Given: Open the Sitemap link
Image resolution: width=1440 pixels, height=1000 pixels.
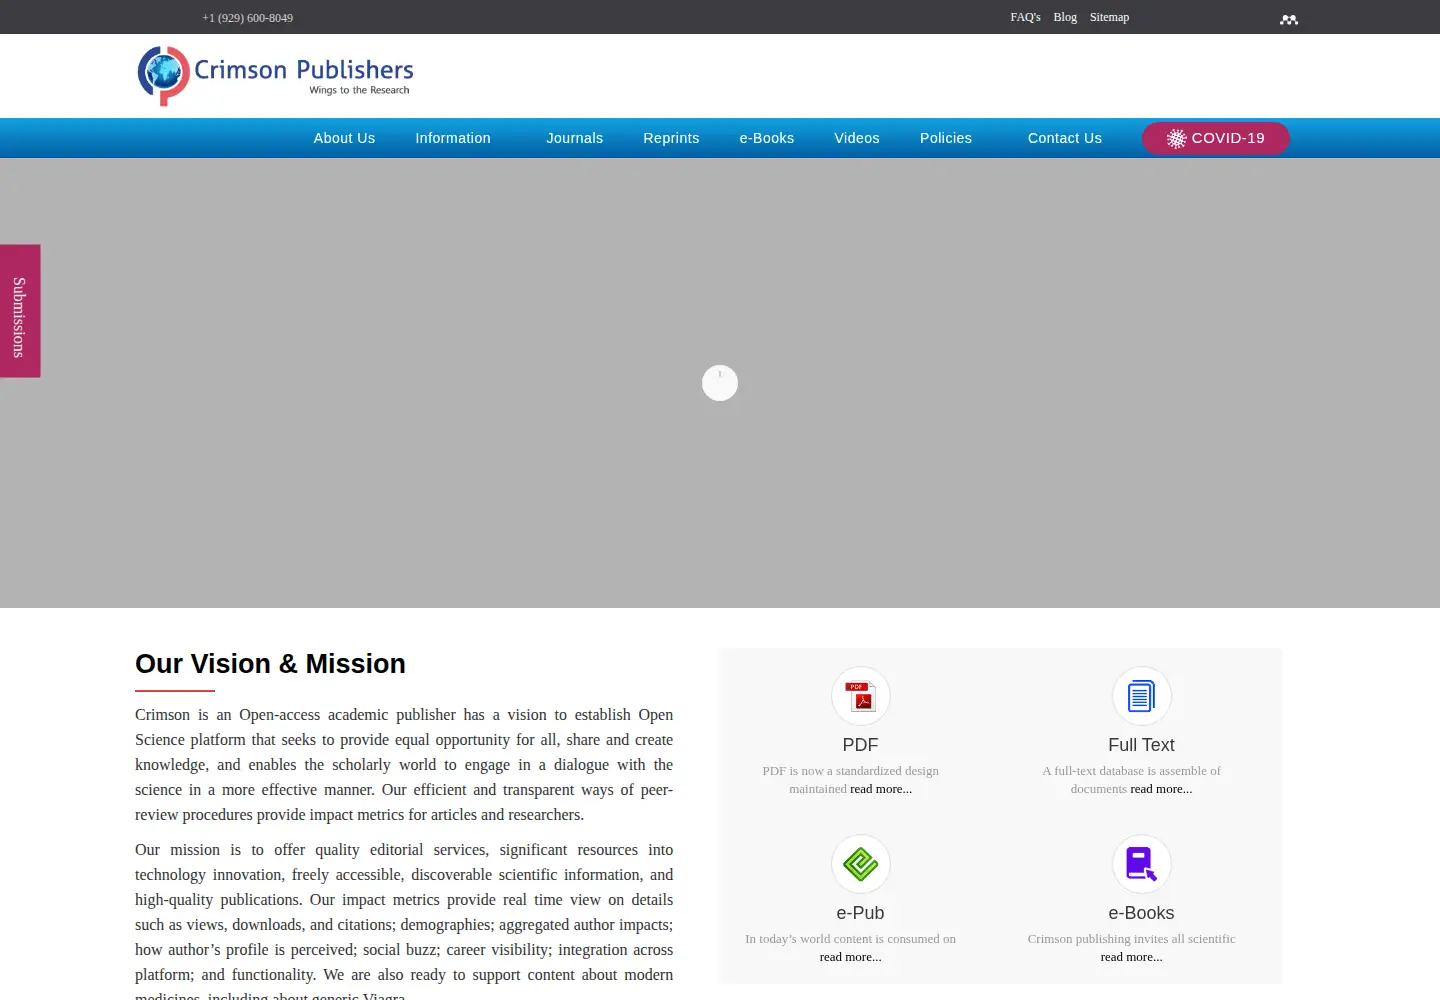Looking at the screenshot, I should (x=1109, y=17).
